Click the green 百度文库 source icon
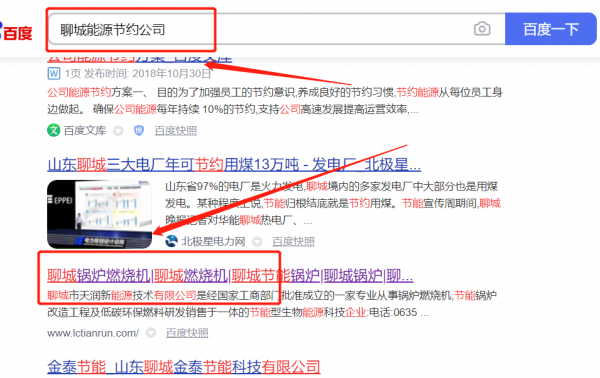Screen dimensions: 600x378 pyautogui.click(x=54, y=130)
